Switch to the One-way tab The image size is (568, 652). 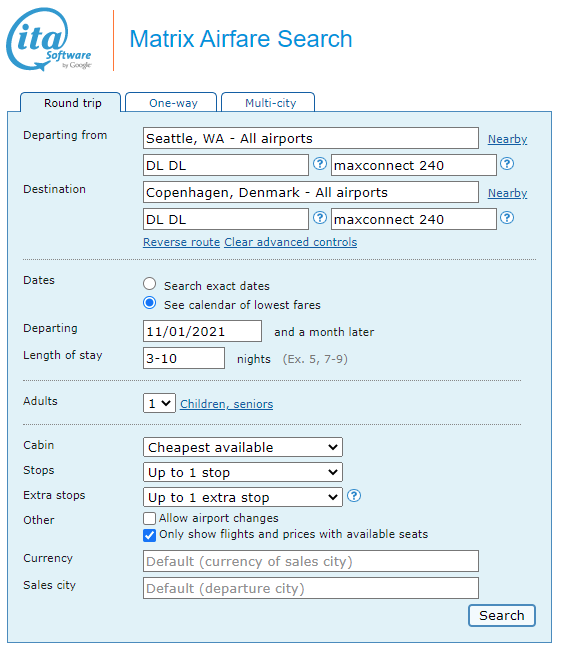pos(171,102)
